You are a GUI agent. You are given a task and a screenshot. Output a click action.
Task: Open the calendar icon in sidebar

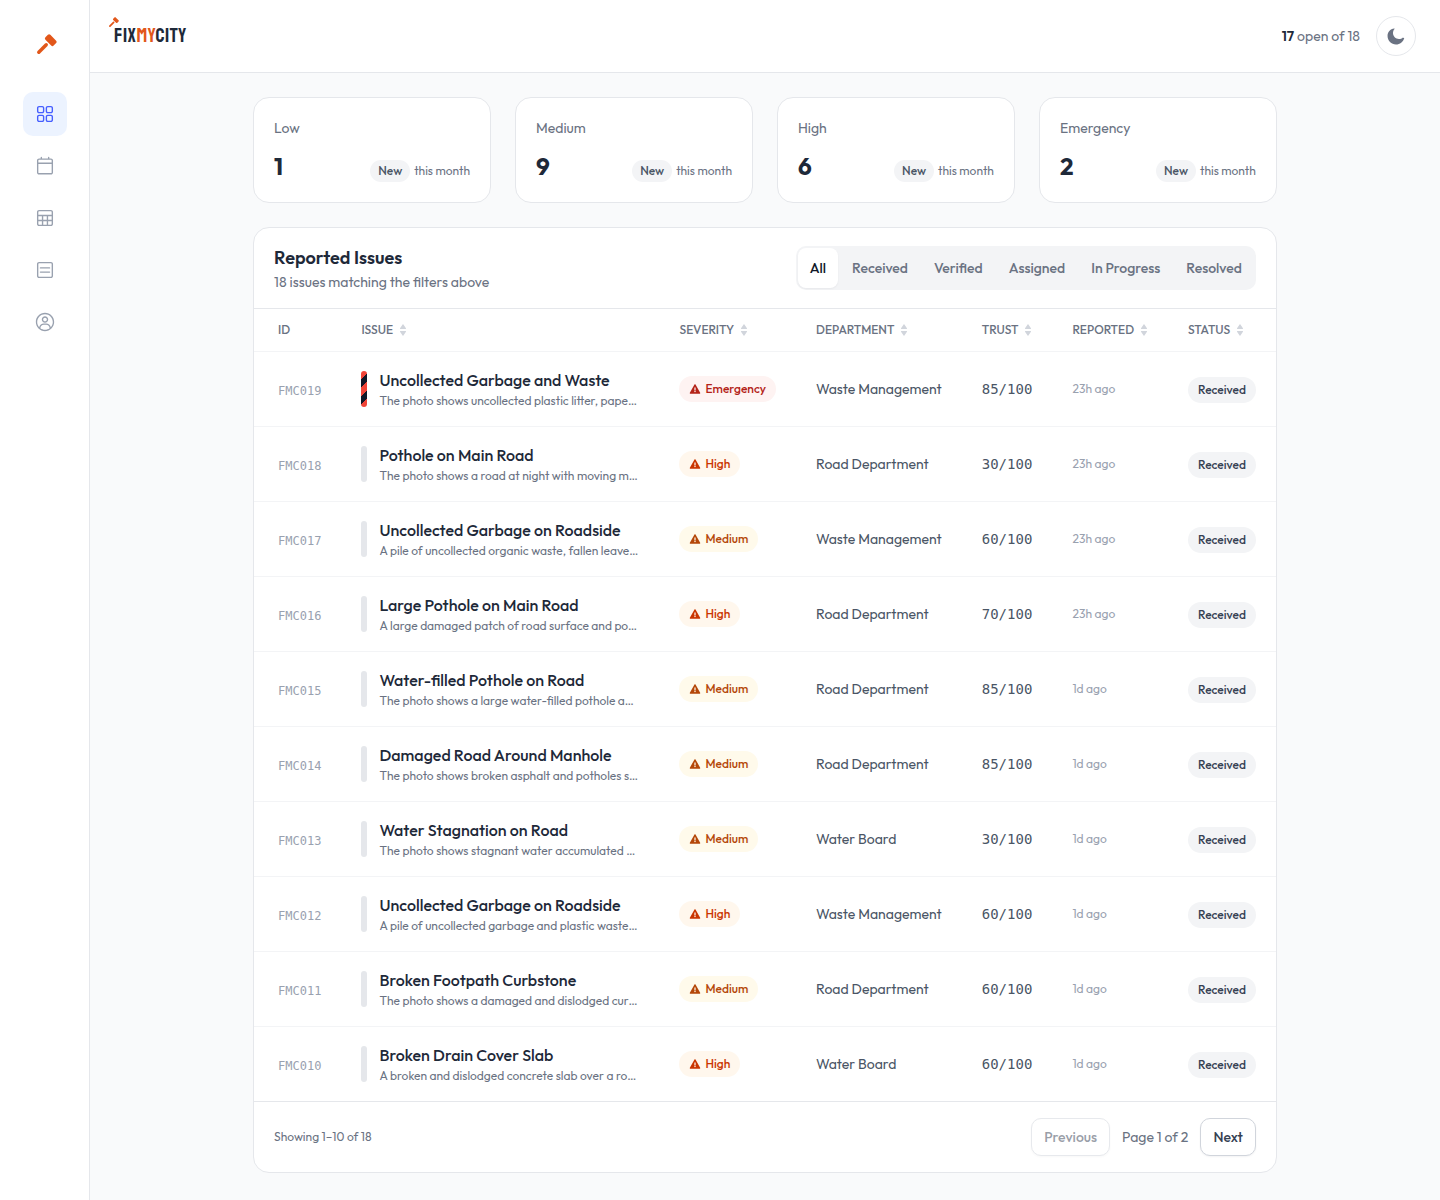45,166
